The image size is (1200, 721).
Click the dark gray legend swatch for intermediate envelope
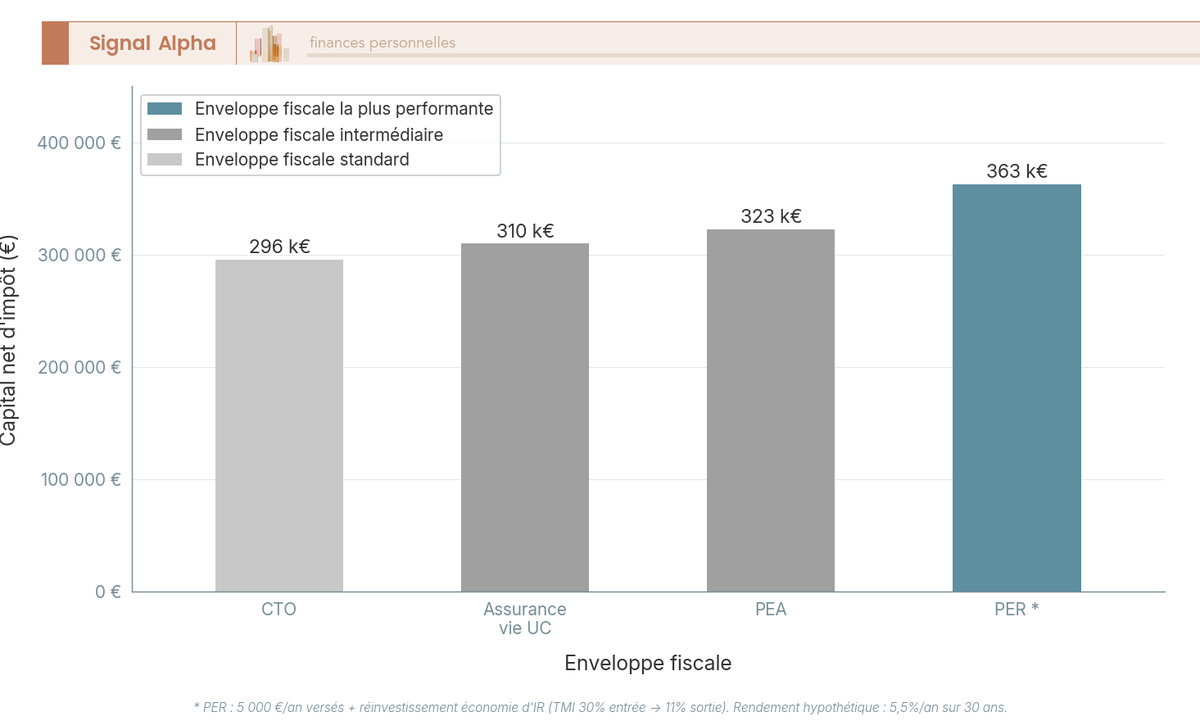tap(165, 134)
